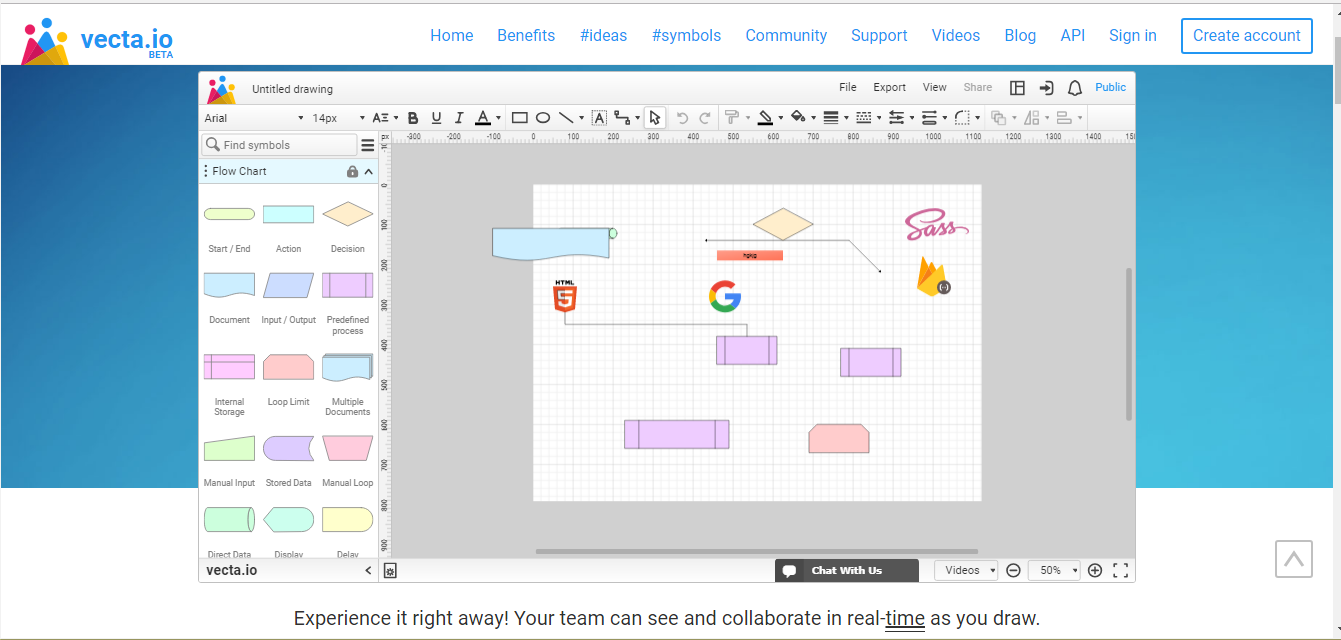1341x640 pixels.
Task: Open the View menu
Action: click(x=935, y=88)
